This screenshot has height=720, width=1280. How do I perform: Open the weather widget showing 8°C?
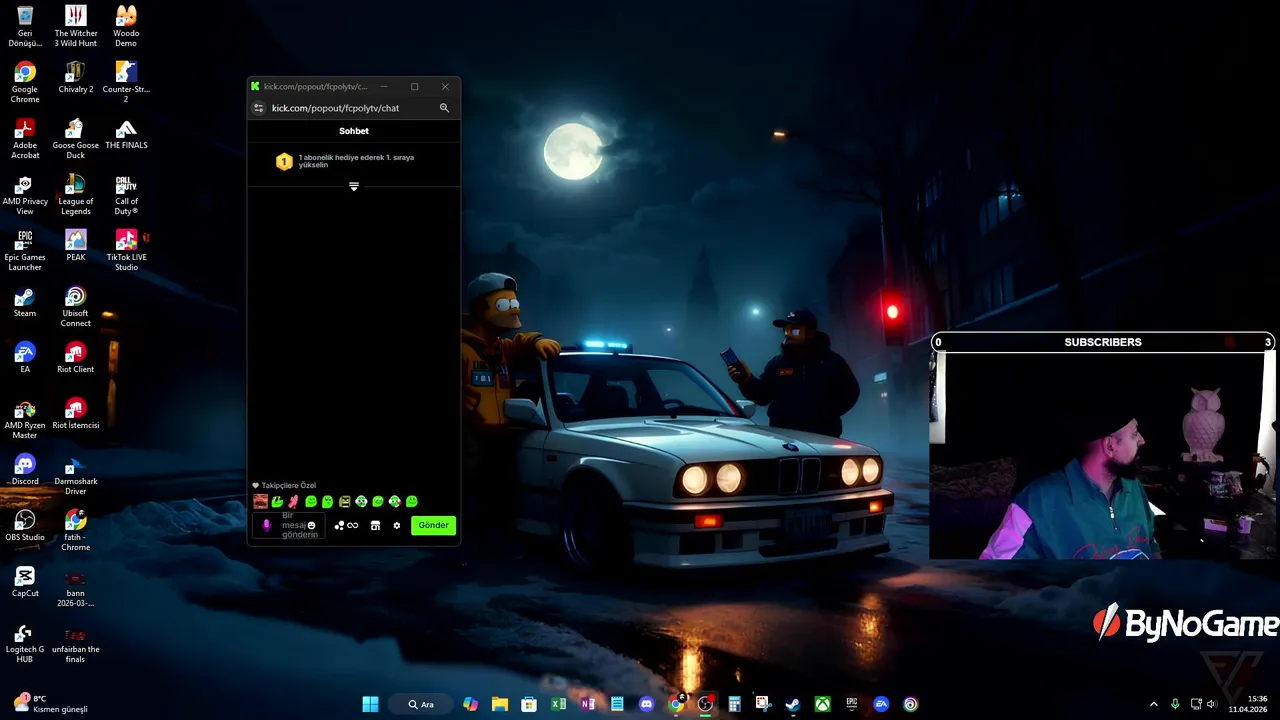[50, 704]
